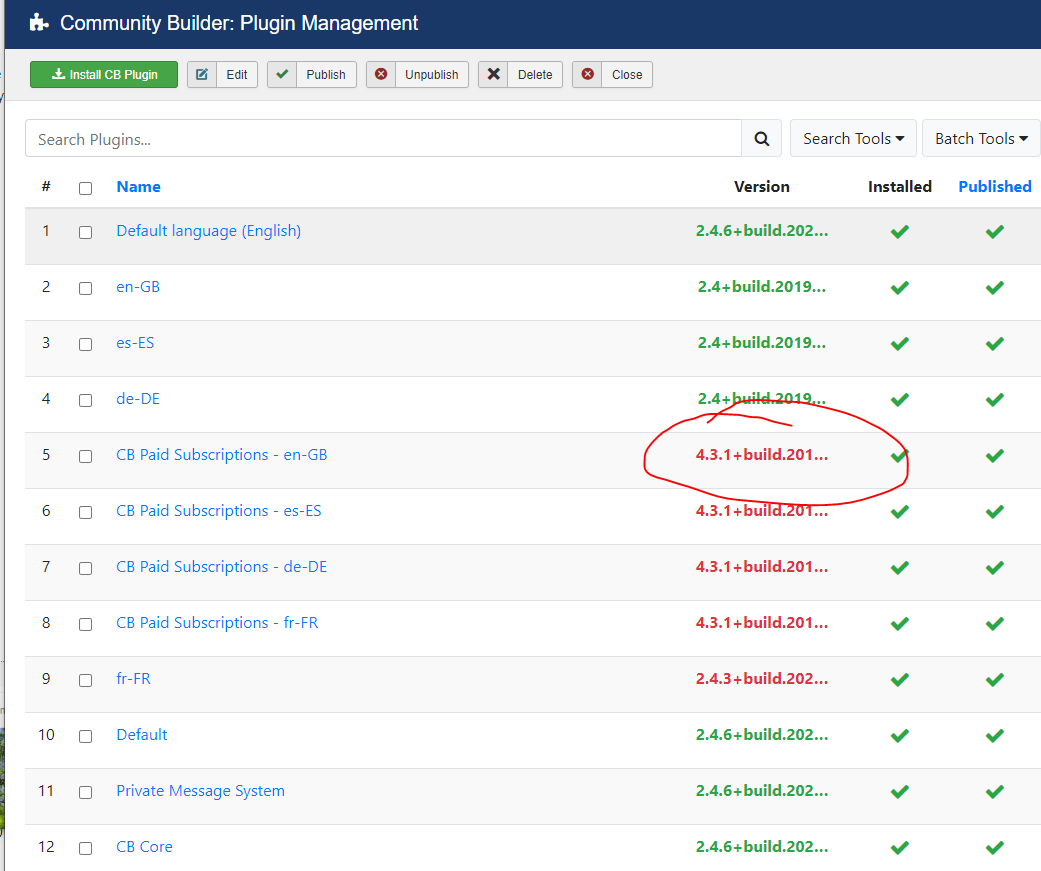
Task: Click Installed checkmark for es-ES row
Action: pos(900,344)
